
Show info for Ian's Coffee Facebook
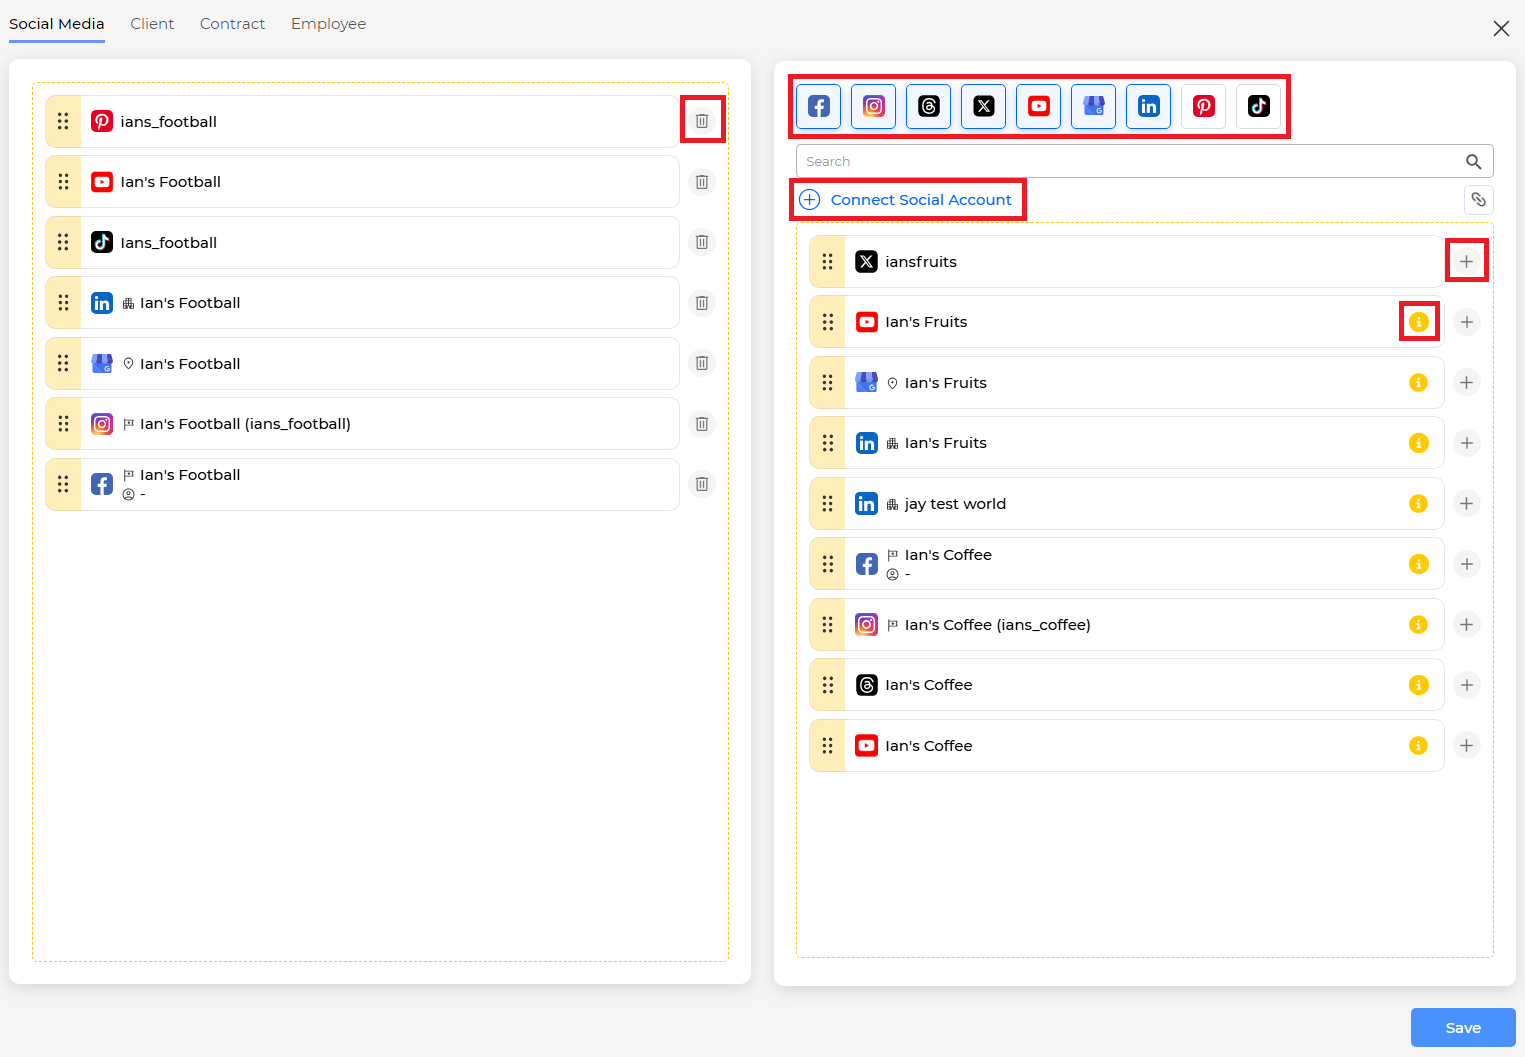(x=1419, y=564)
